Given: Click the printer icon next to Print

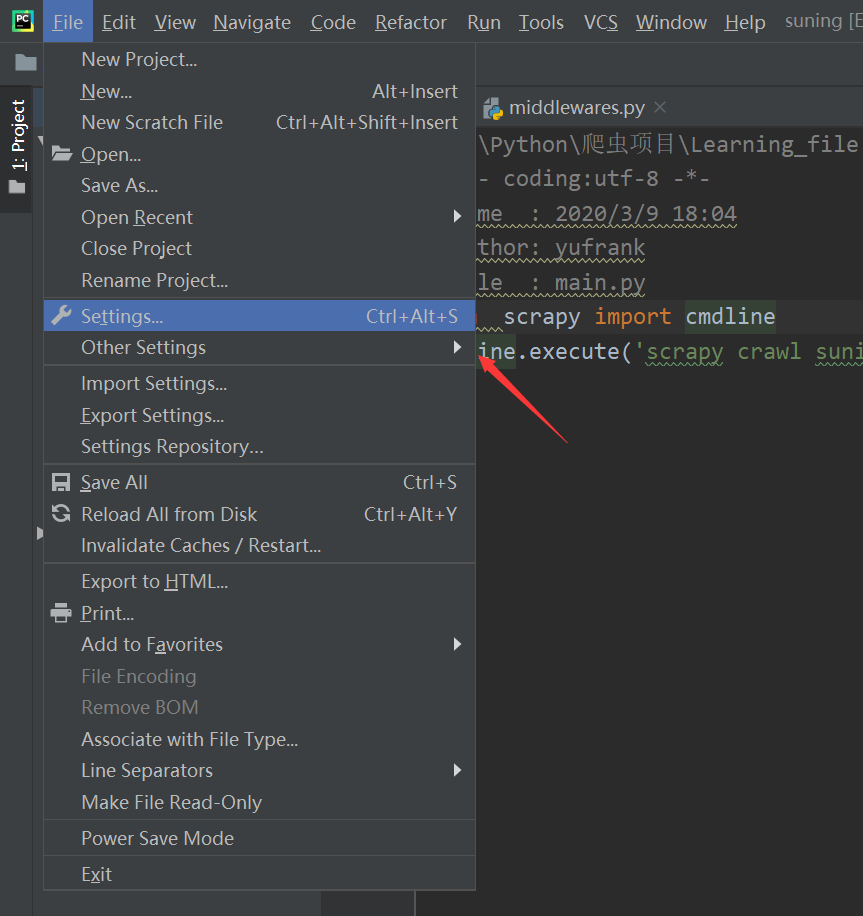Looking at the screenshot, I should coord(61,613).
